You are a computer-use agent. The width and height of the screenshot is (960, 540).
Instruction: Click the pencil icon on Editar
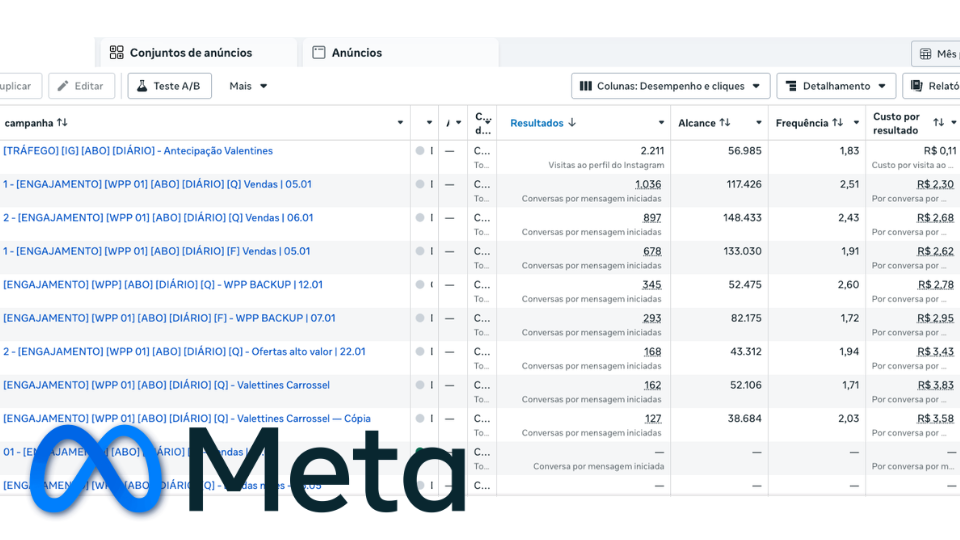pos(63,86)
